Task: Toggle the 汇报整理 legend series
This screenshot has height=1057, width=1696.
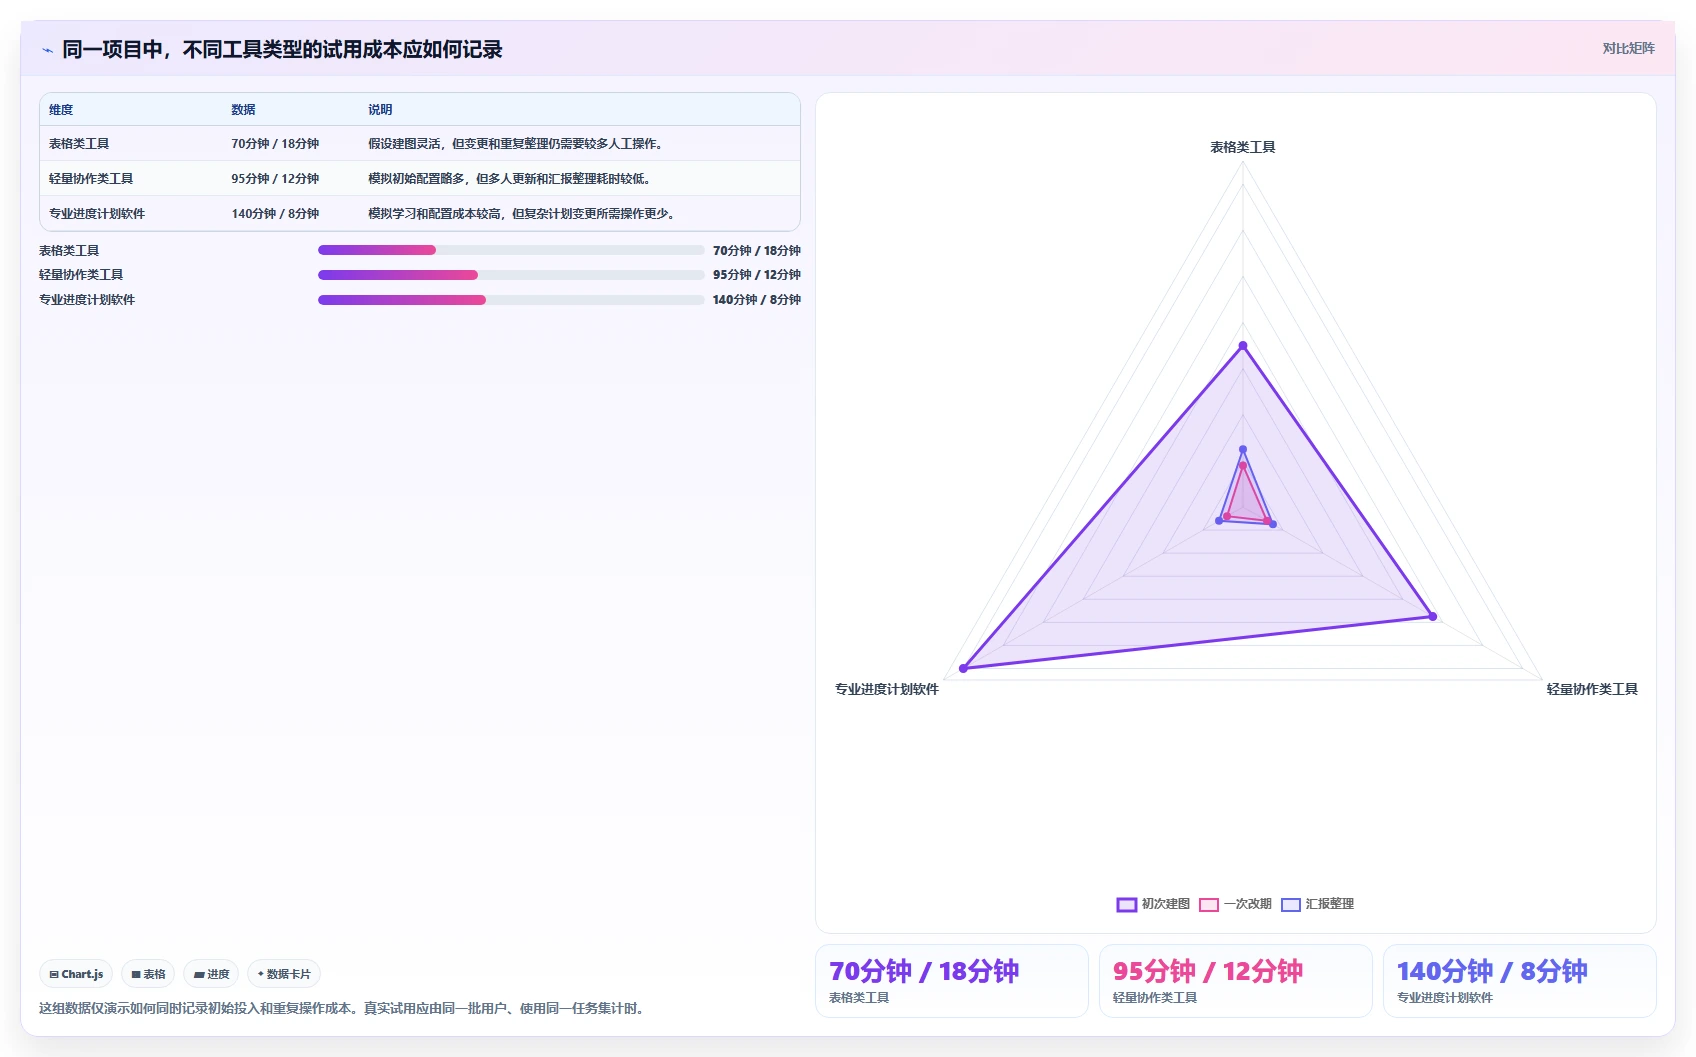Action: pos(1317,904)
